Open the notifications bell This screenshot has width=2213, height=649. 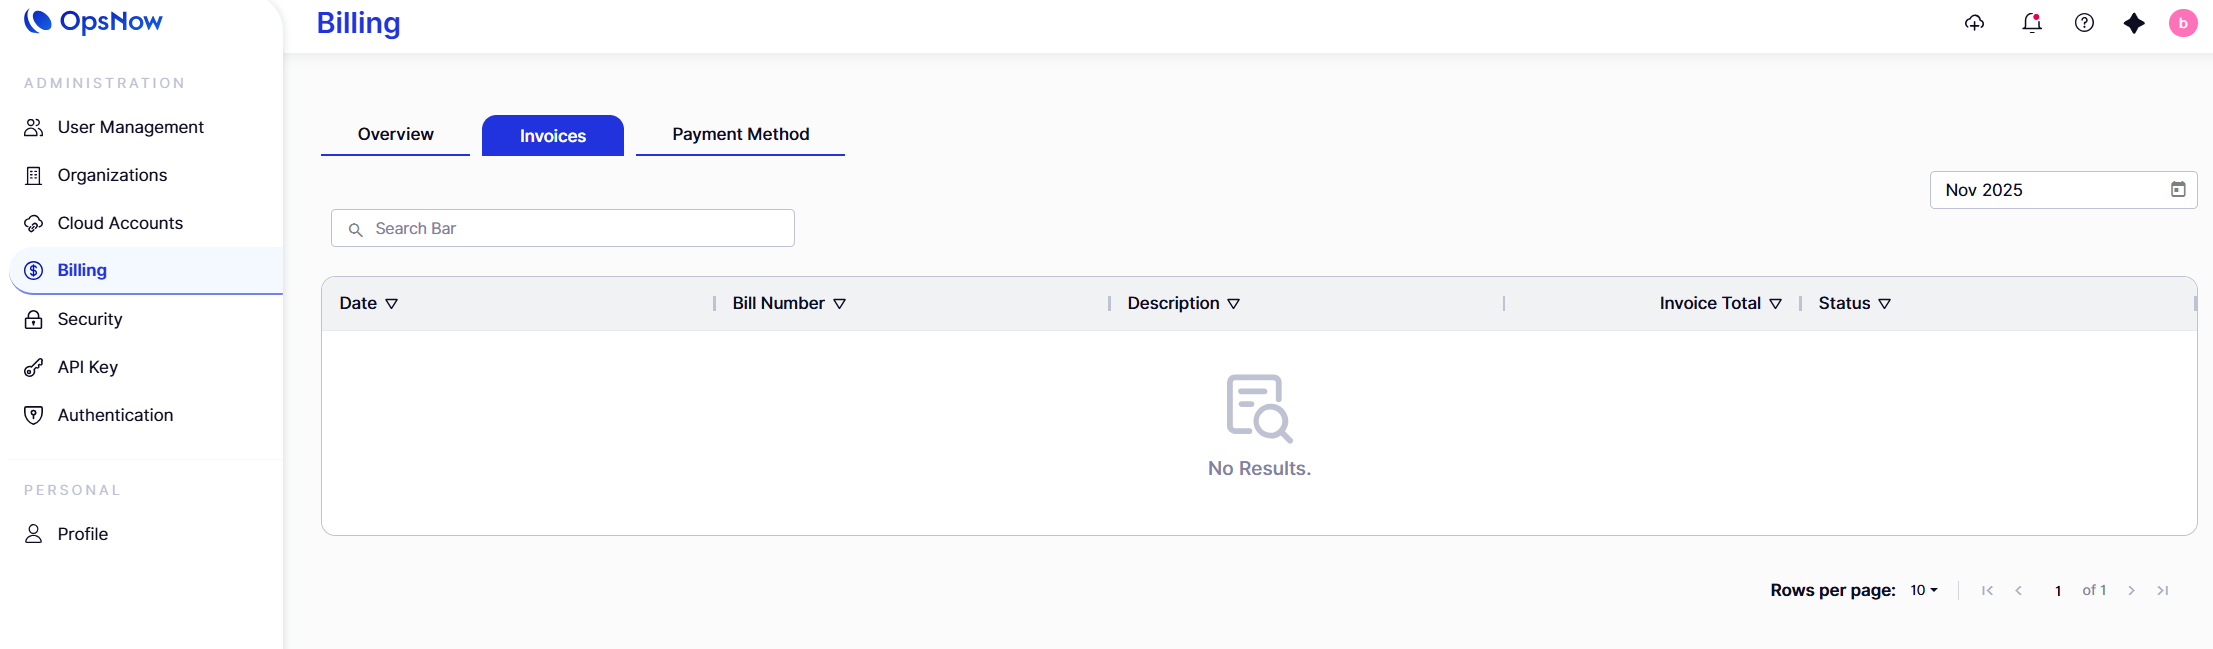(2031, 23)
